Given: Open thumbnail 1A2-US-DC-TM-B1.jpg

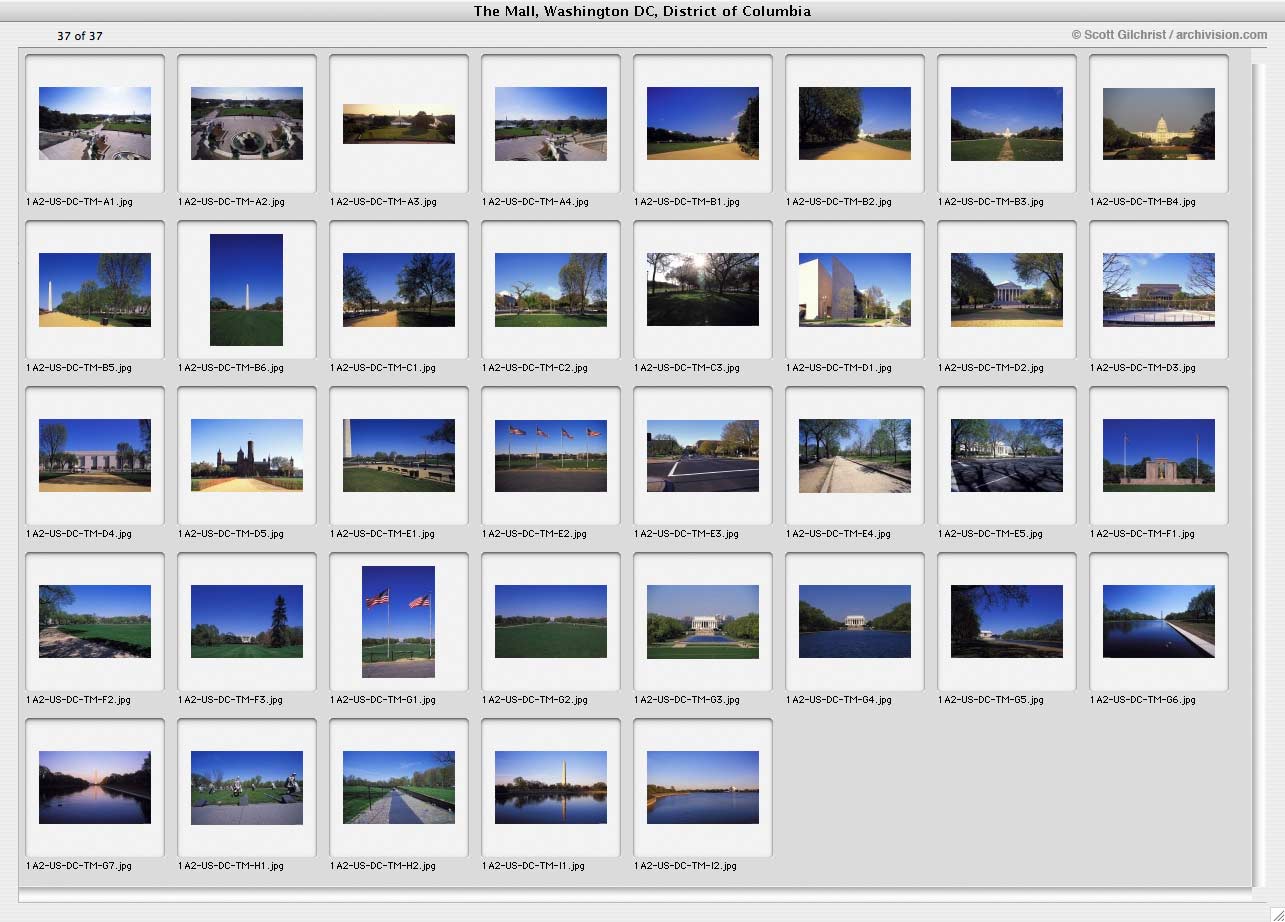Looking at the screenshot, I should tap(703, 123).
